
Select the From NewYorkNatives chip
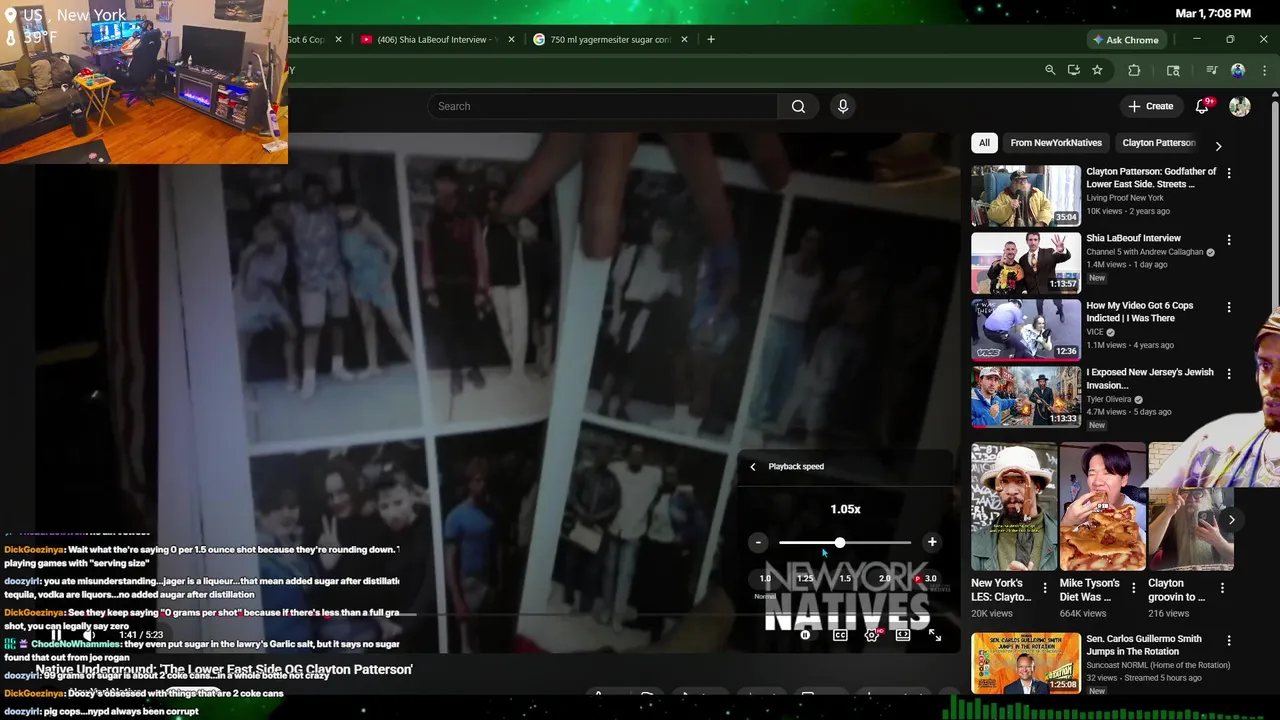(1056, 143)
